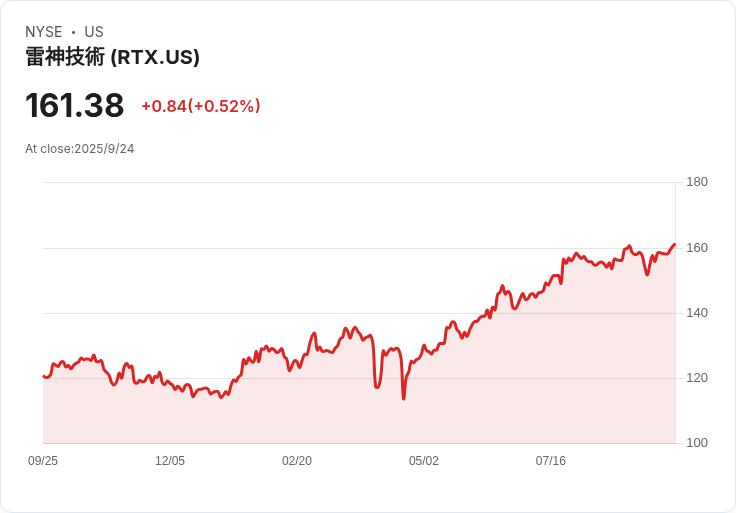Click the lowest dip on the price line
The image size is (736, 513).
click(x=404, y=398)
